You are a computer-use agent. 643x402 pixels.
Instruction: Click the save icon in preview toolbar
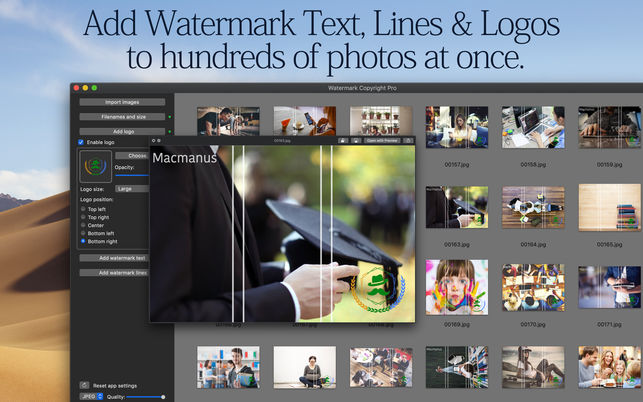(356, 141)
